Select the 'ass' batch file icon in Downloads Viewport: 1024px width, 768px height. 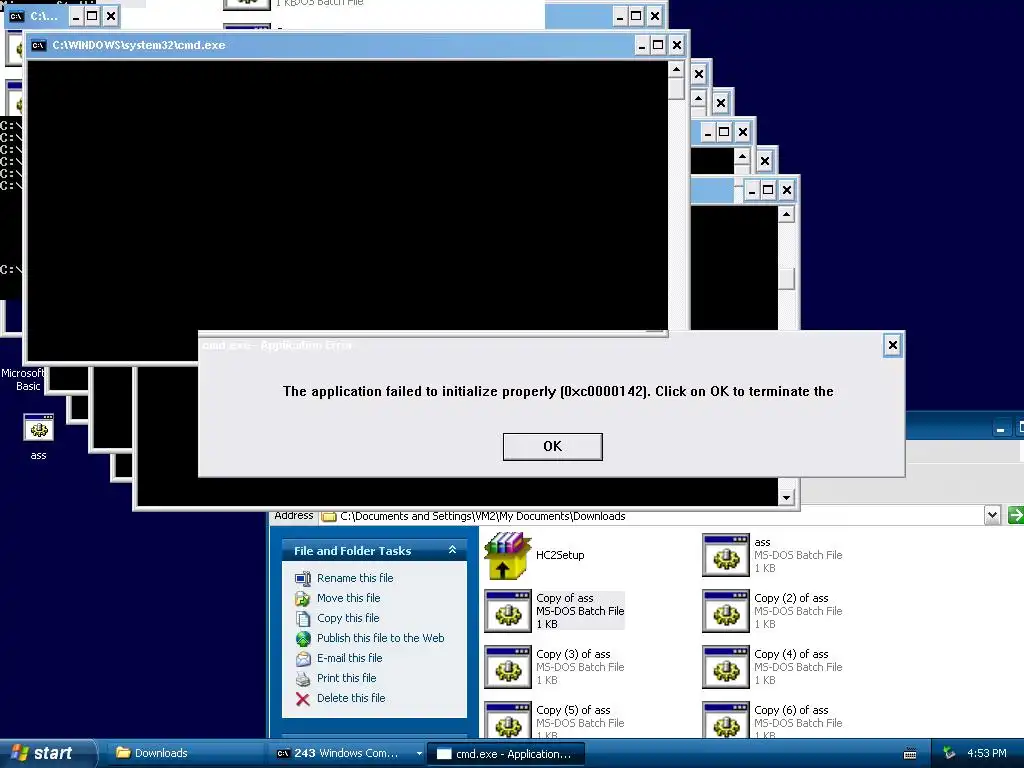pyautogui.click(x=726, y=556)
